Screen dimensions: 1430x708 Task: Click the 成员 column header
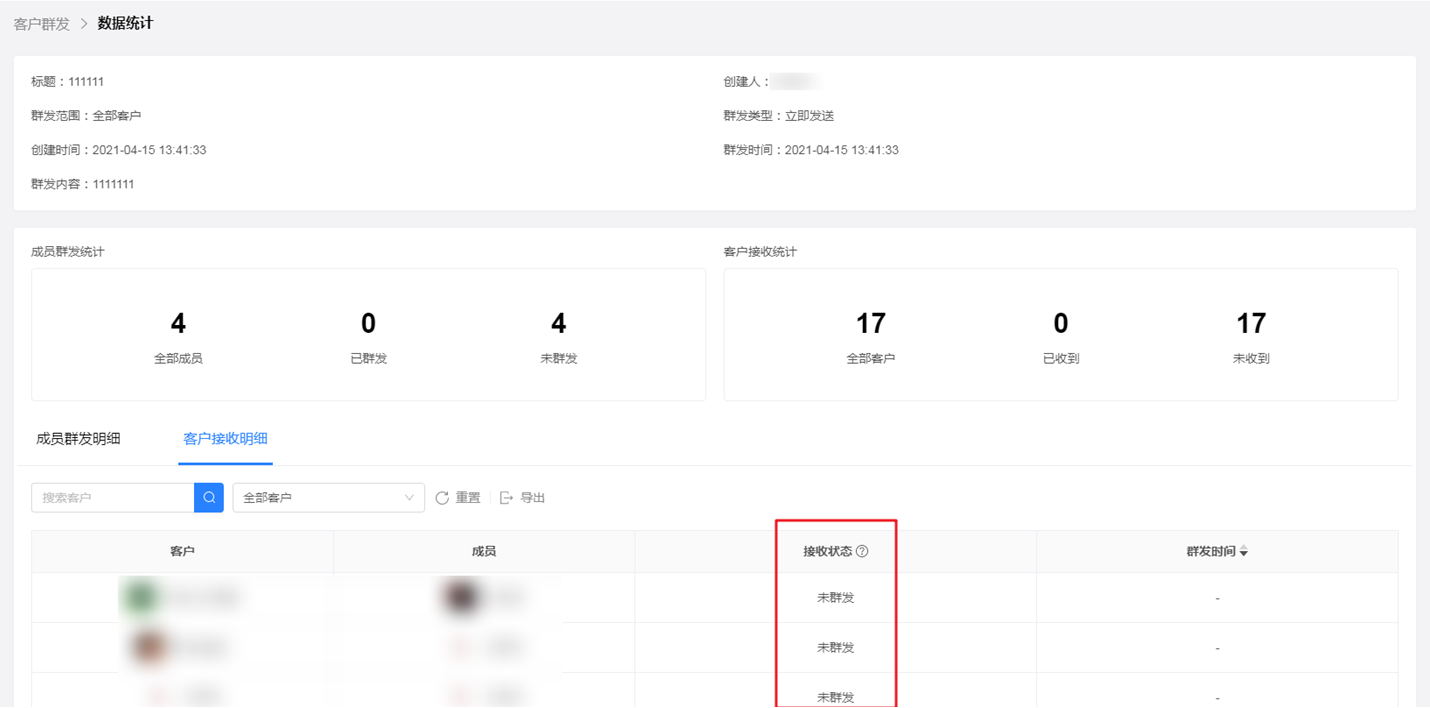coord(484,551)
